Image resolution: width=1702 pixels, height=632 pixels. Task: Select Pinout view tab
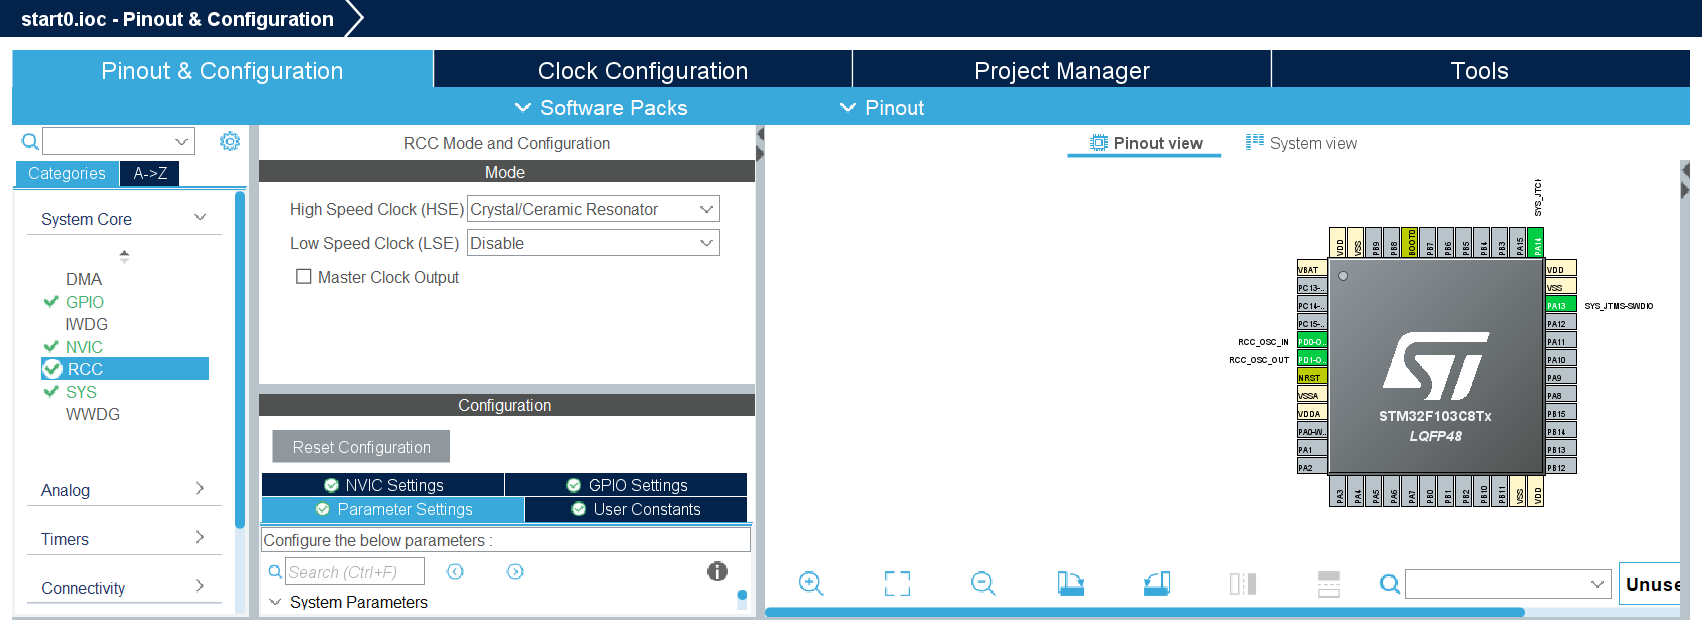click(x=1145, y=143)
